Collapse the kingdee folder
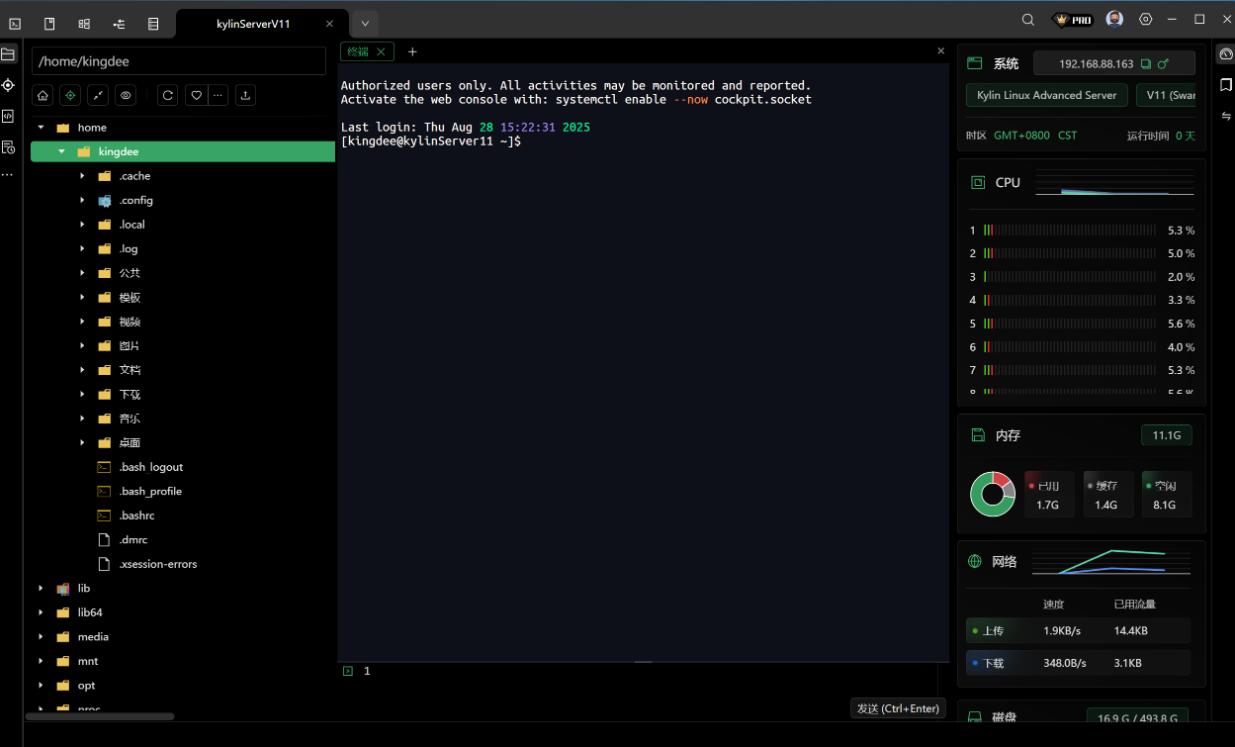The height and width of the screenshot is (747, 1235). 62,152
